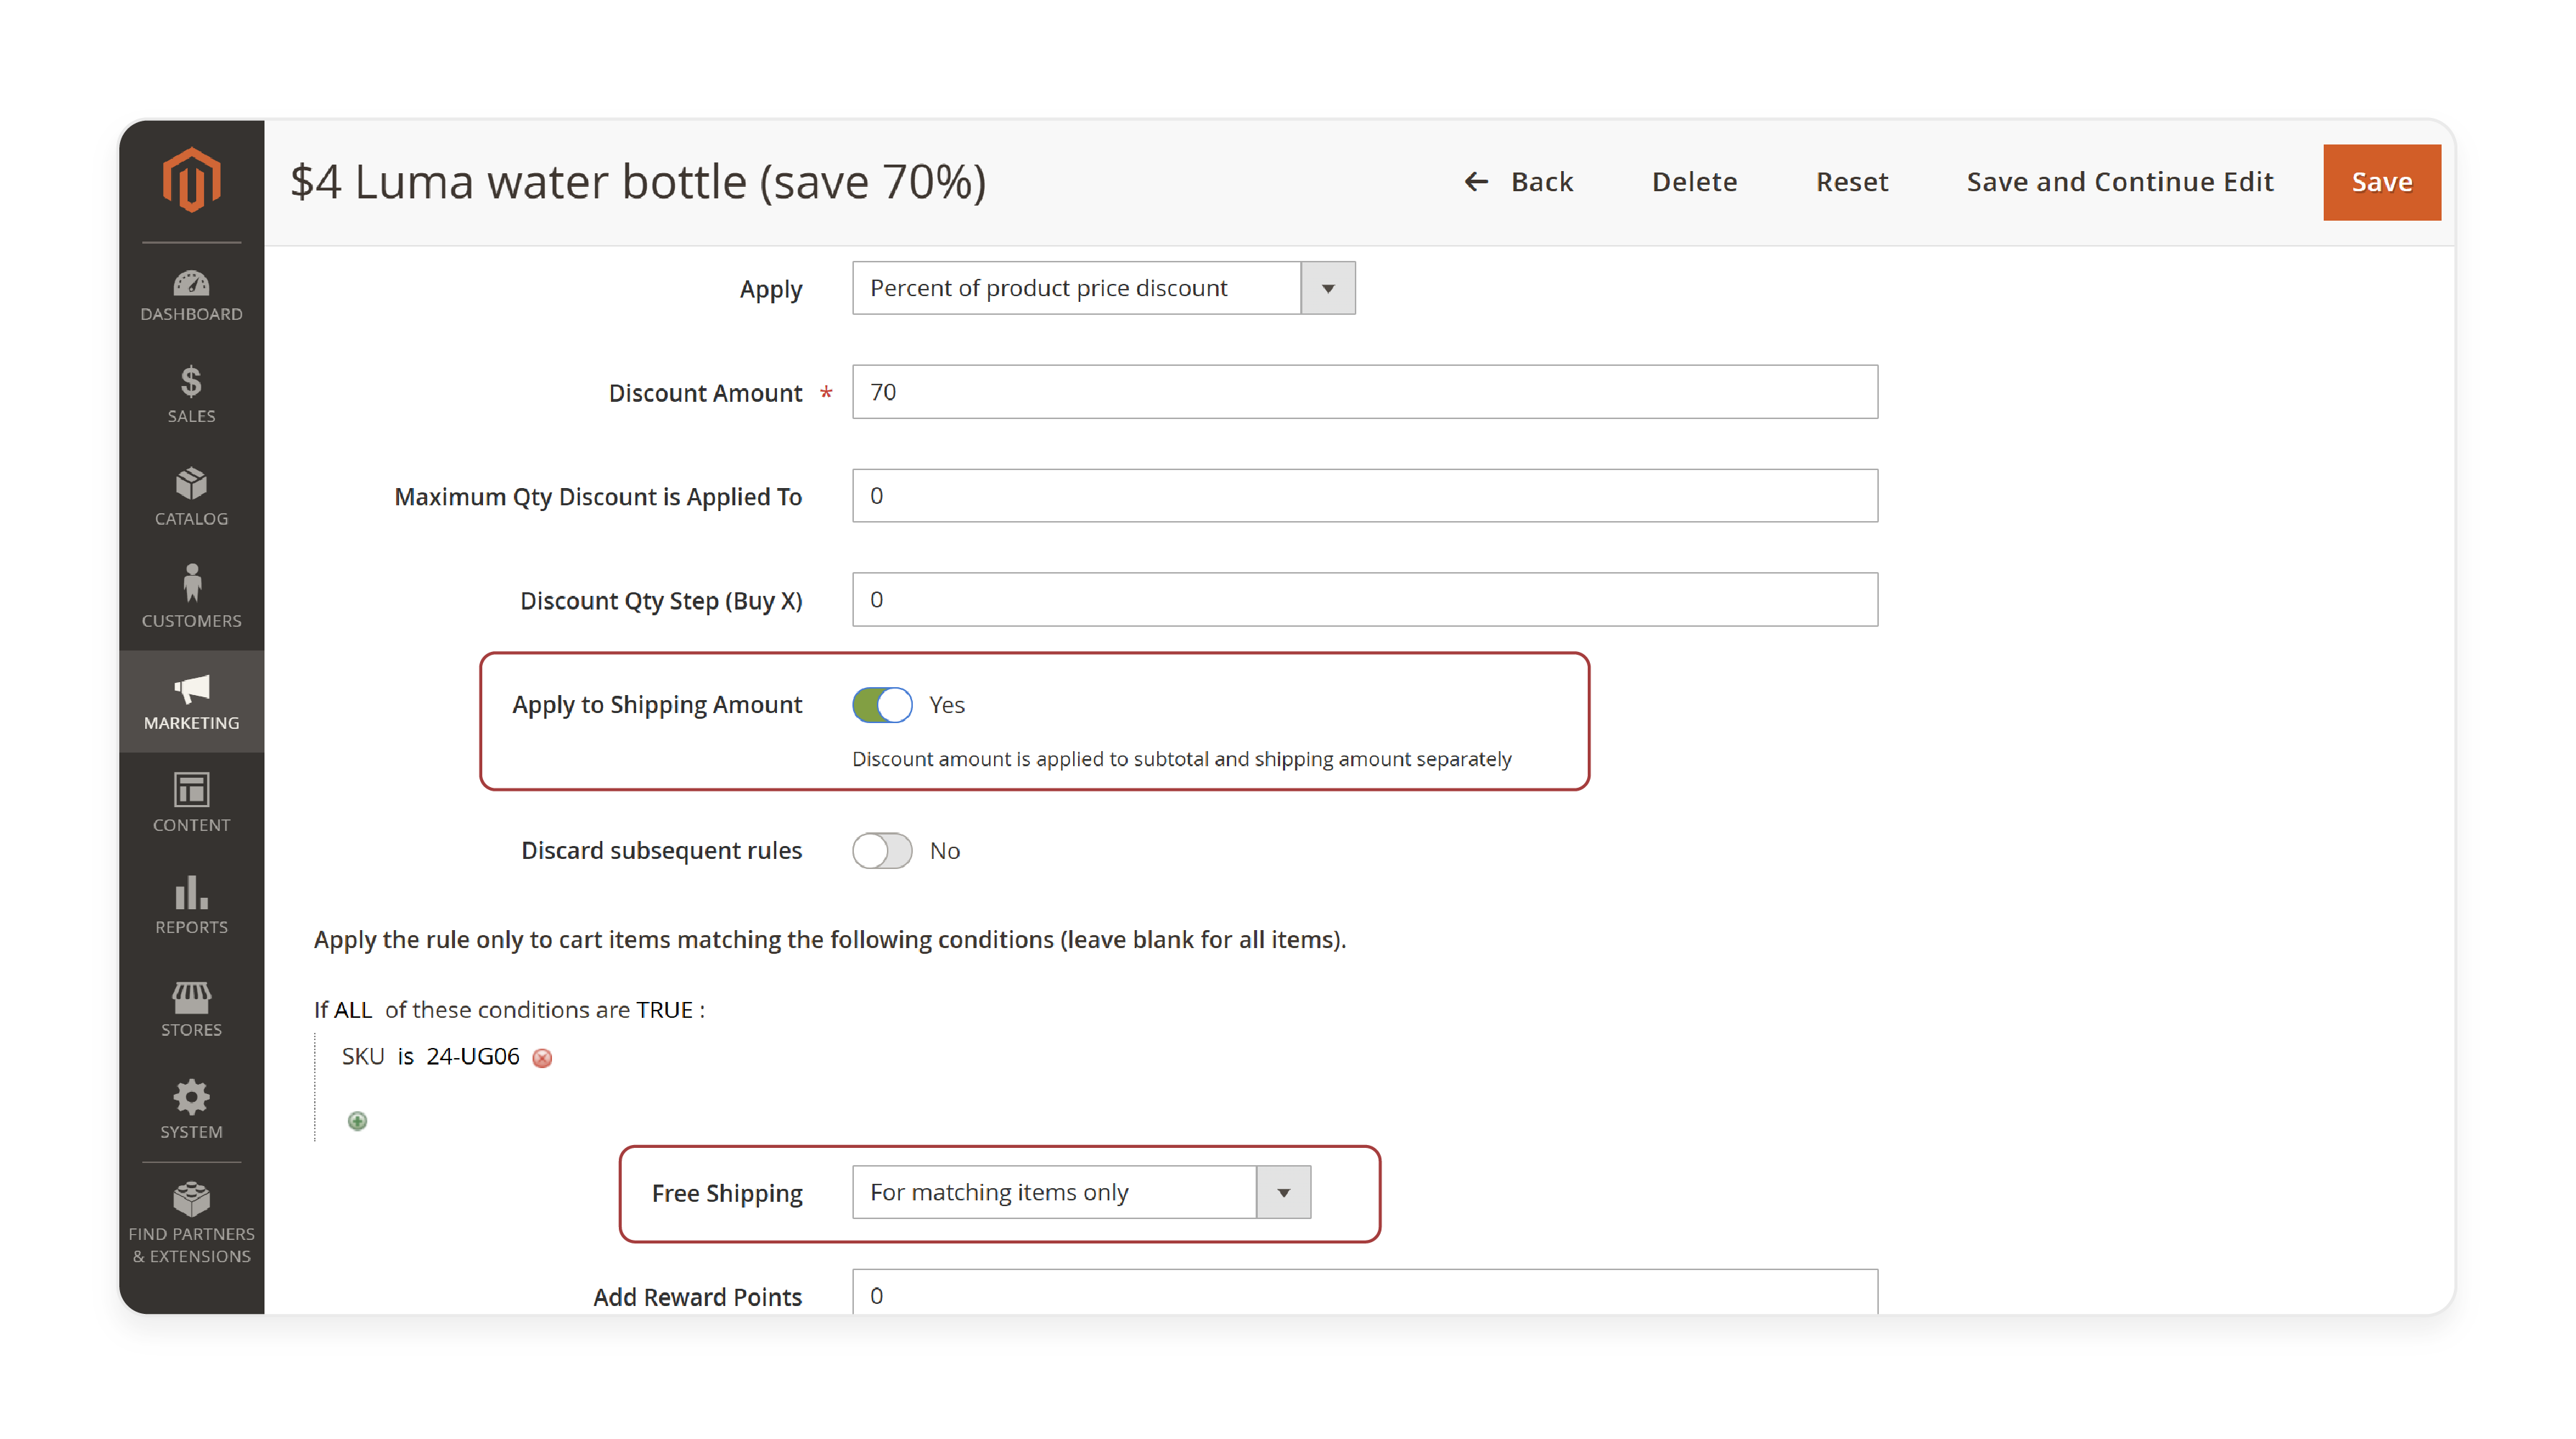Select the Percent of product price discount box

(1104, 288)
